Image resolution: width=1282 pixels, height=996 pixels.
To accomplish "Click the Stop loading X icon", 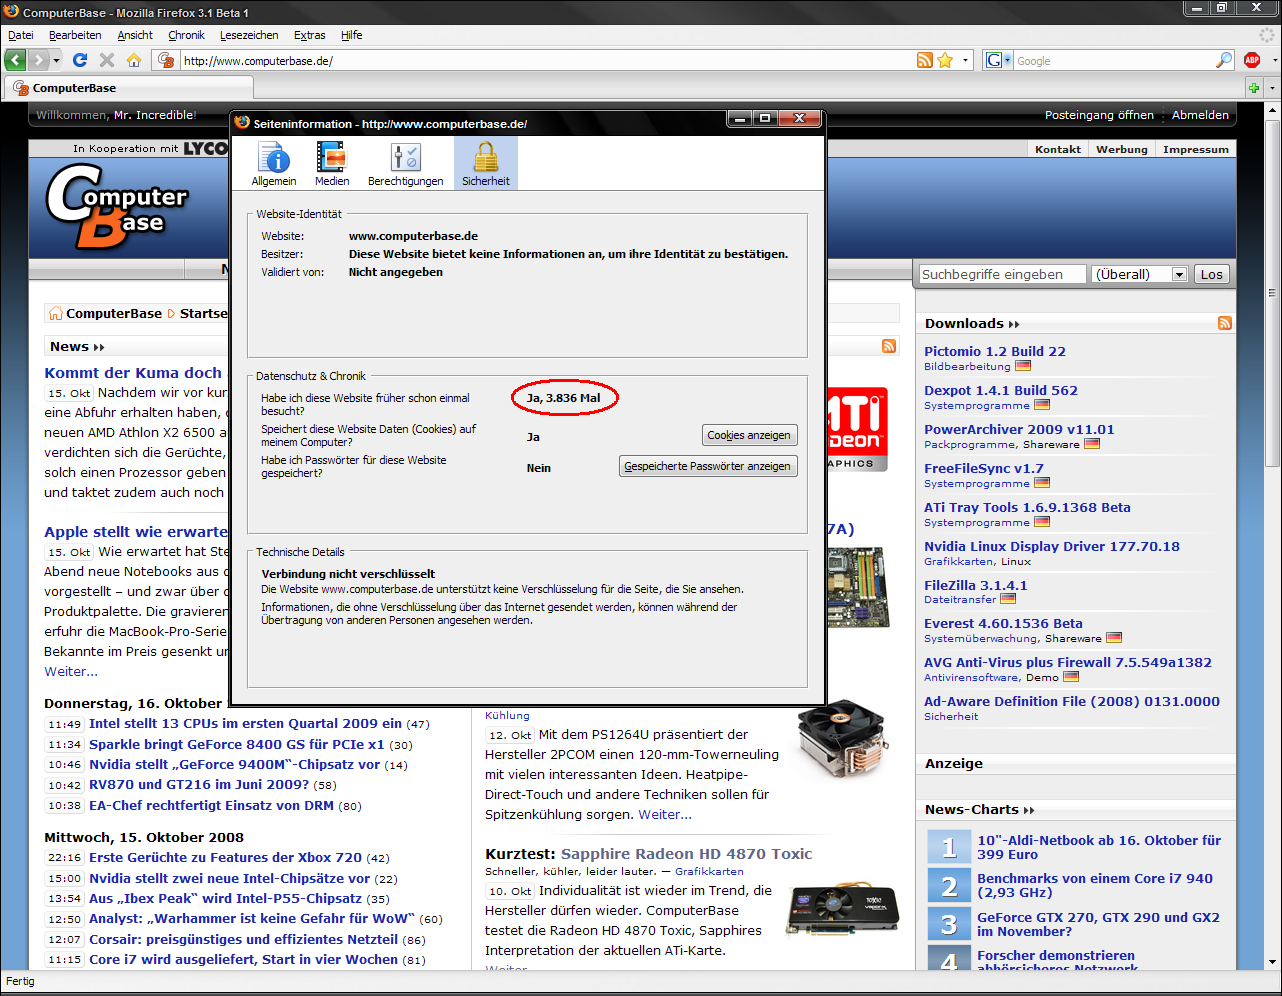I will [x=107, y=60].
